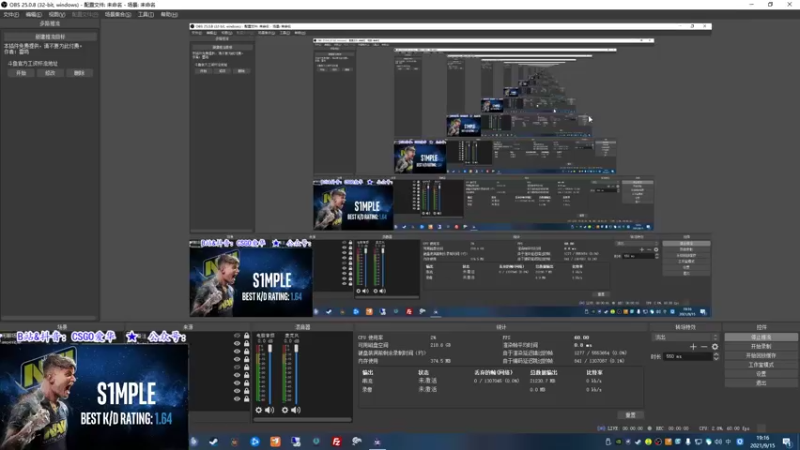This screenshot has width=800, height=450.
Task: Add a transition with the plus icon
Action: click(x=693, y=347)
